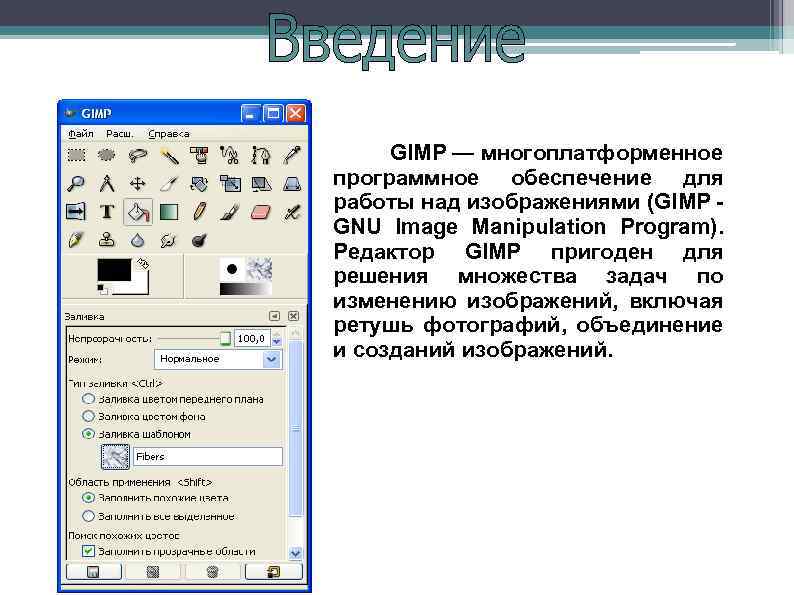This screenshot has width=794, height=595.
Task: Select the Move tool
Action: click(138, 183)
